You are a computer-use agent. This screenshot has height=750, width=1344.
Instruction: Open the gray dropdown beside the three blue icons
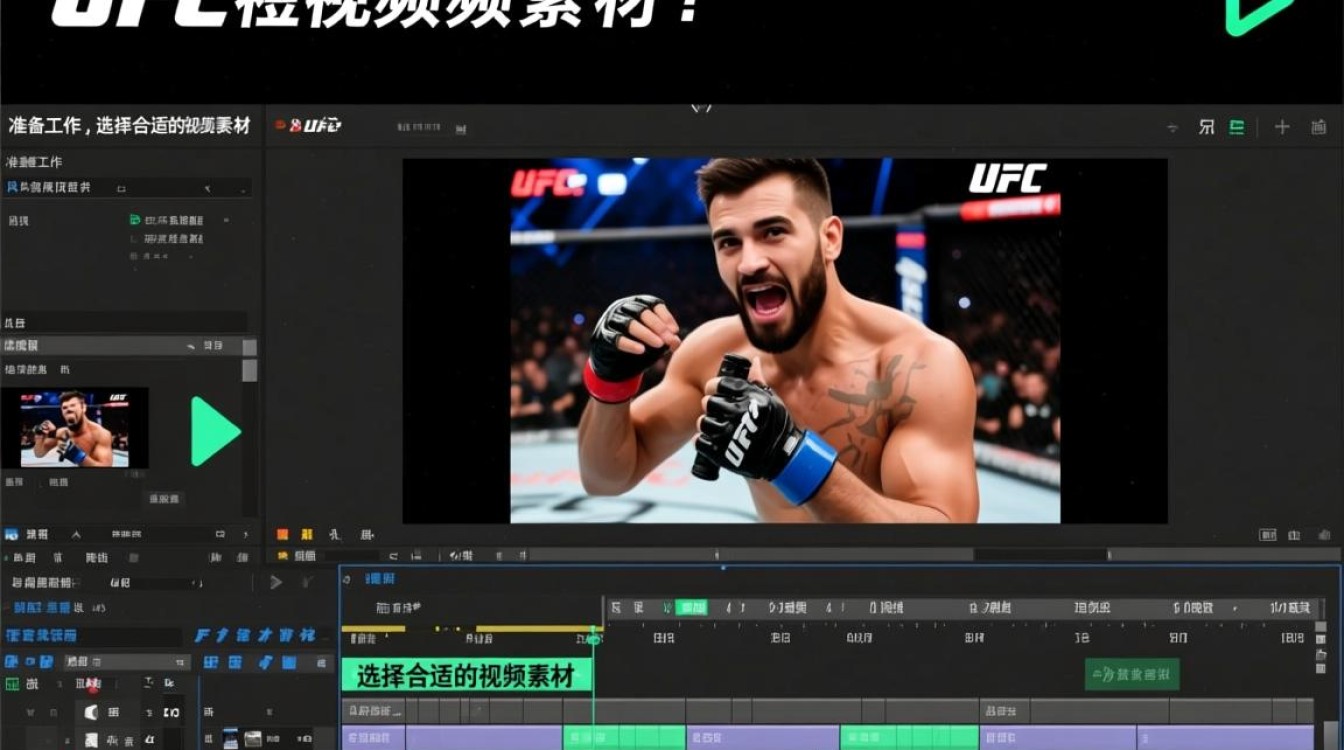click(126, 662)
